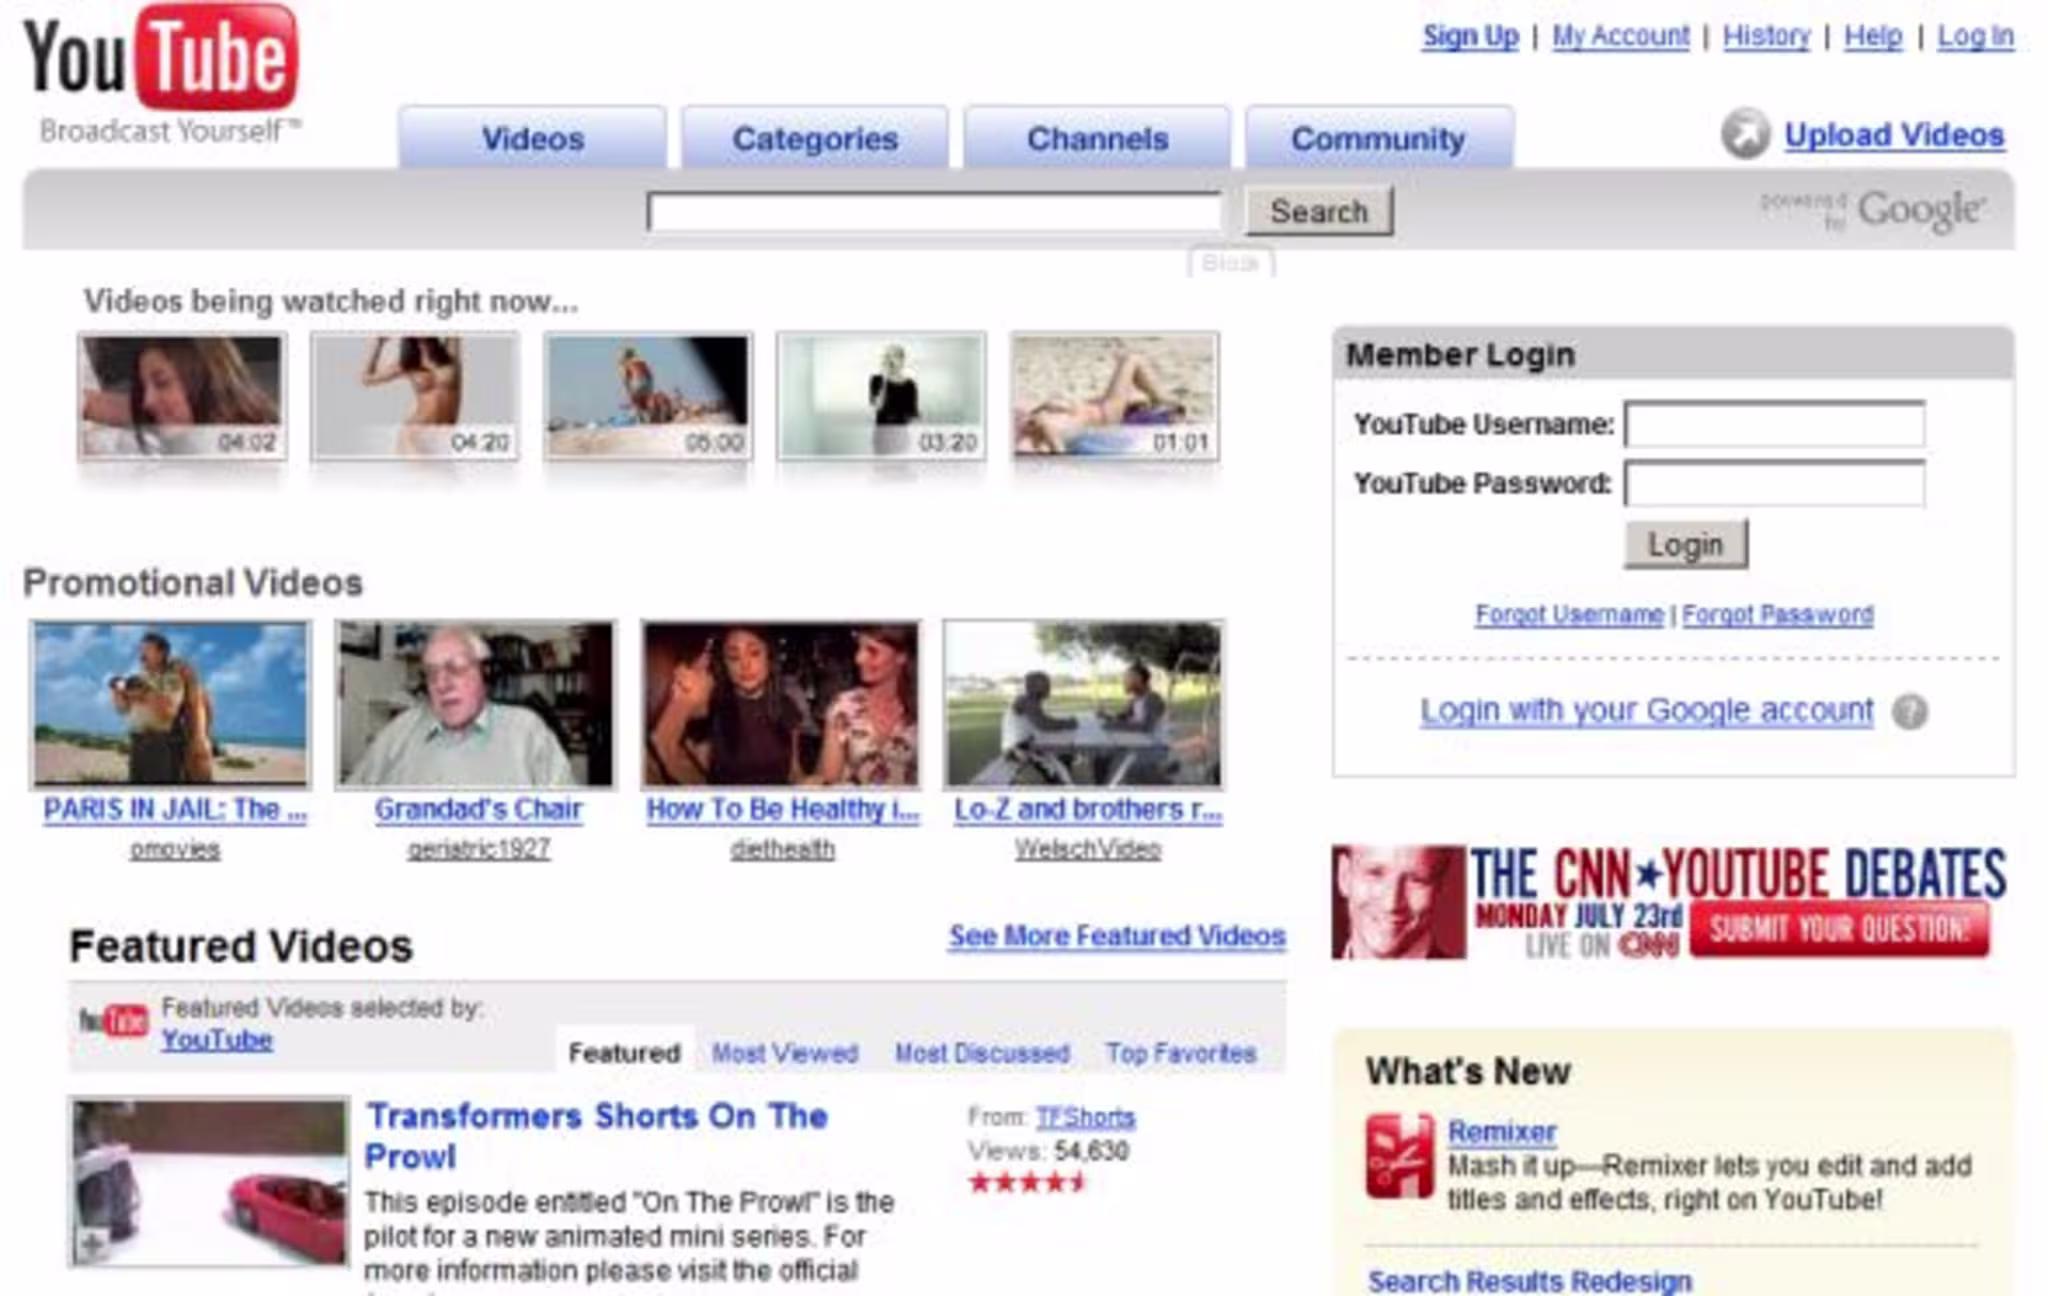Focus the YouTube Username field

click(x=1775, y=424)
